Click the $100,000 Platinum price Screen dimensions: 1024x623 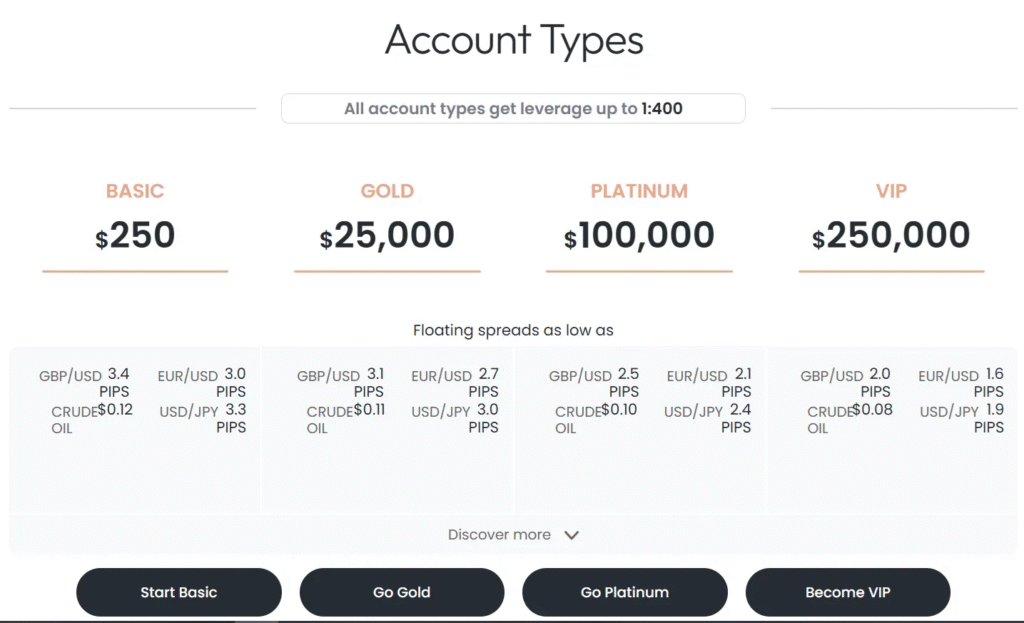(639, 236)
